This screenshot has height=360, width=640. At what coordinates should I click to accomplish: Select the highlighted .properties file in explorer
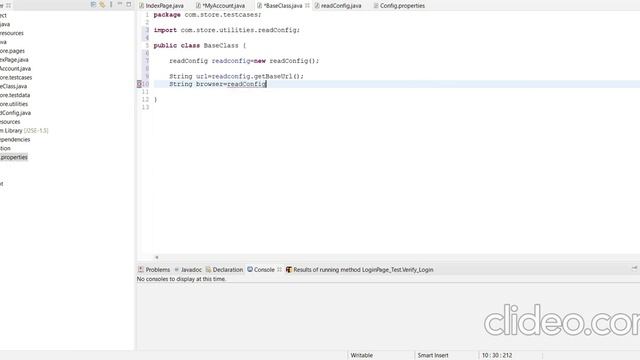(14, 157)
